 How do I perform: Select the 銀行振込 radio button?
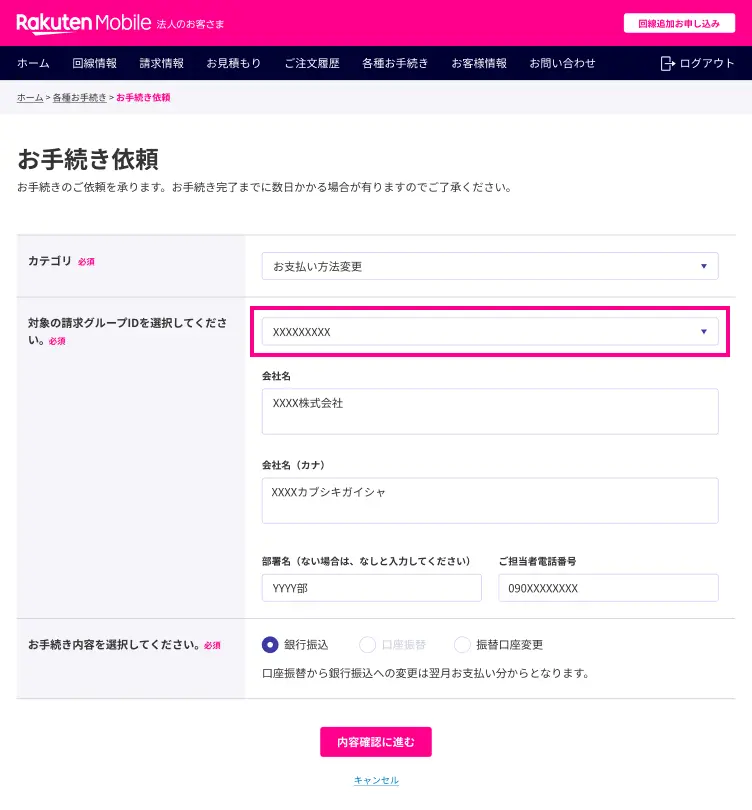tap(270, 644)
